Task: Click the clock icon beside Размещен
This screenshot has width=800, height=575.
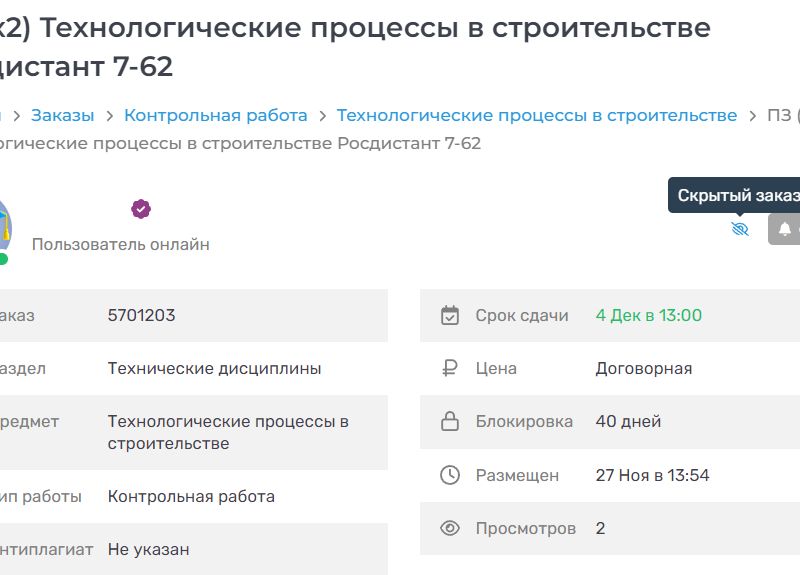Action: (450, 475)
